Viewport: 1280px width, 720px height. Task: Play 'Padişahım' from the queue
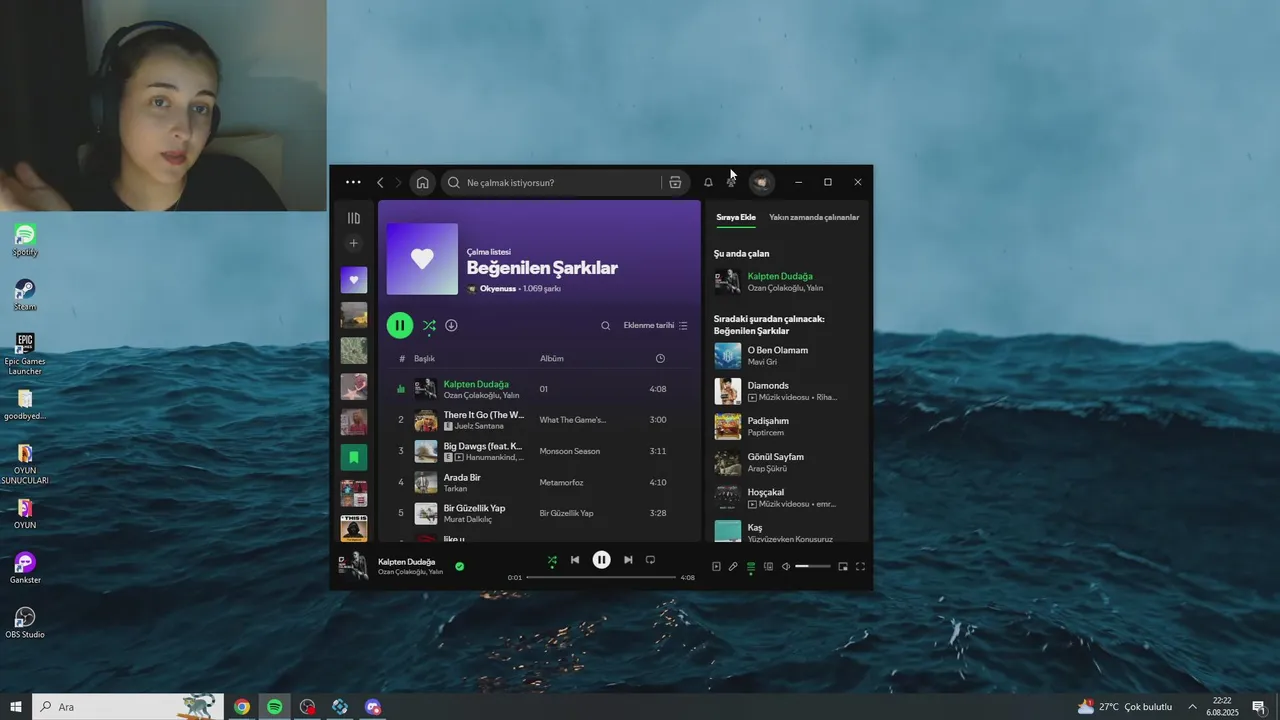788,426
